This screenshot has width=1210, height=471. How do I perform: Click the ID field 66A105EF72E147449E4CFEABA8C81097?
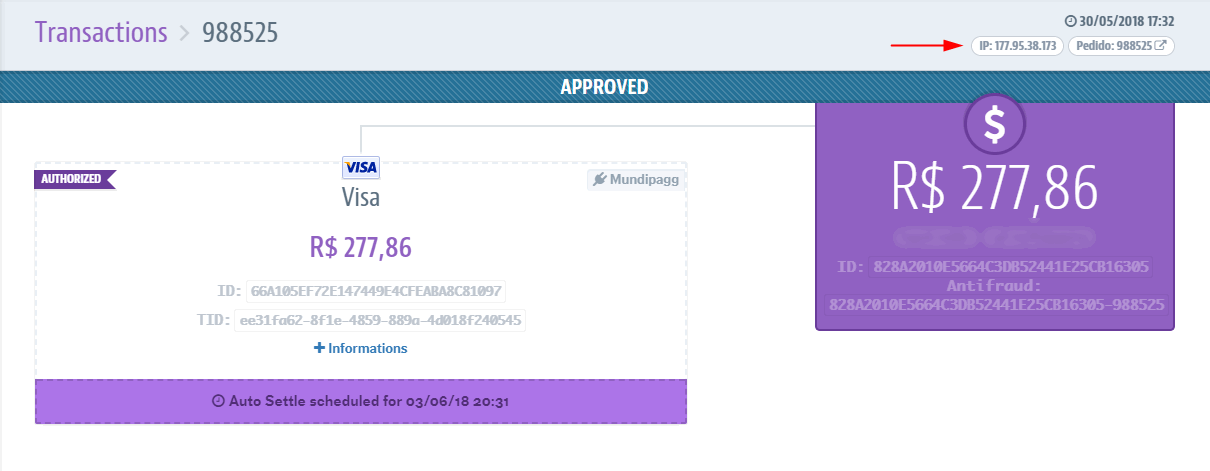pos(376,291)
